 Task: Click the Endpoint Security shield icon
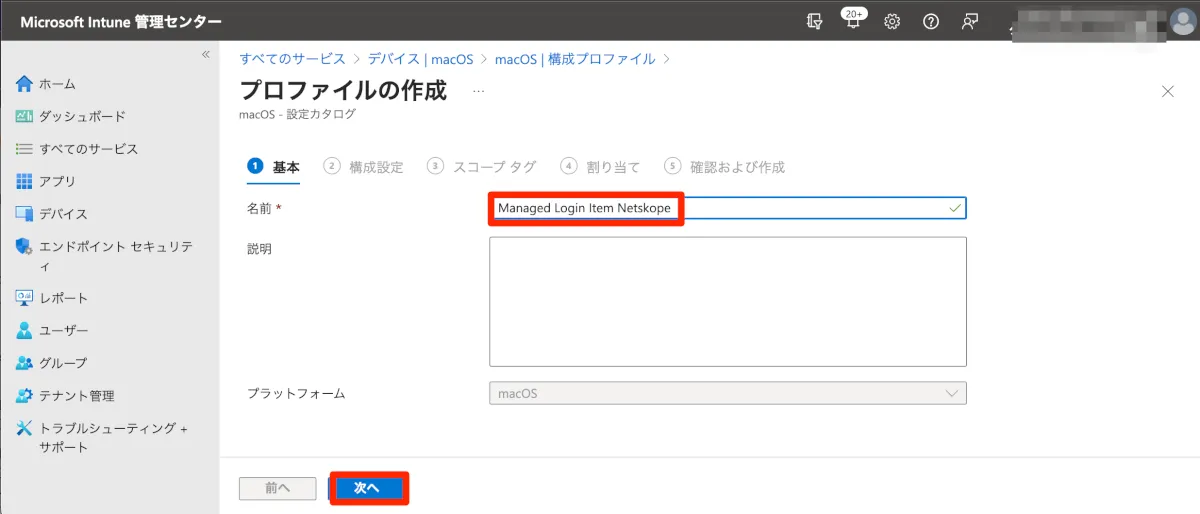point(25,246)
